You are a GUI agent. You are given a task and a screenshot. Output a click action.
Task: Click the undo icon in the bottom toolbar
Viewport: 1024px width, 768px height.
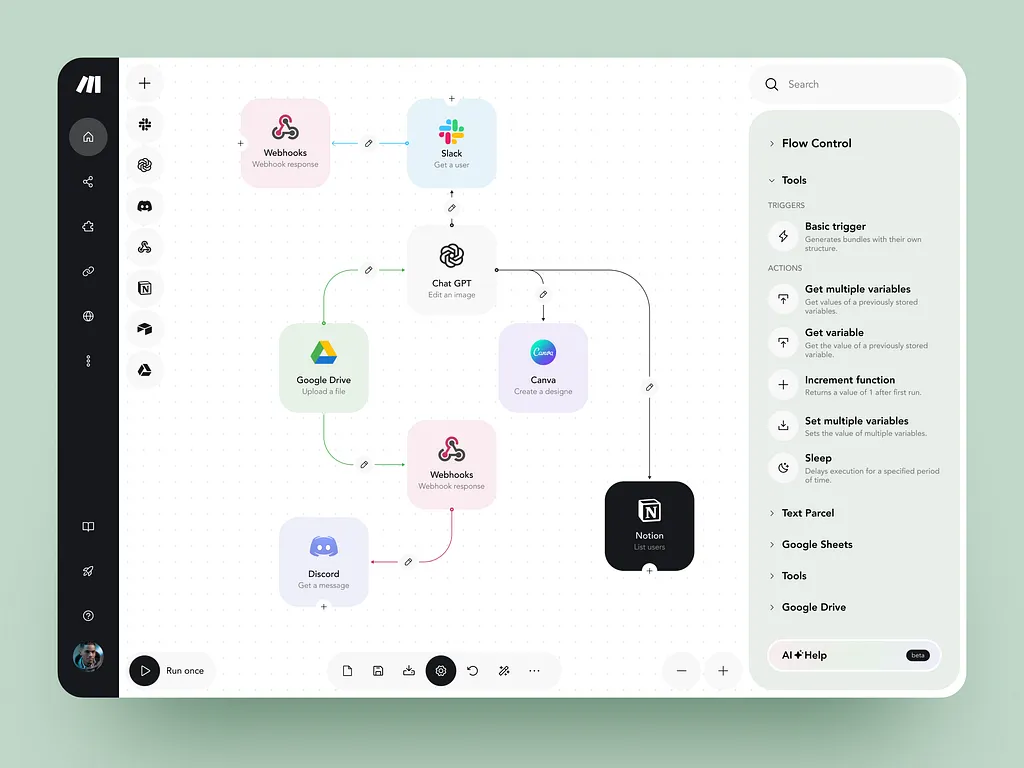tap(472, 671)
